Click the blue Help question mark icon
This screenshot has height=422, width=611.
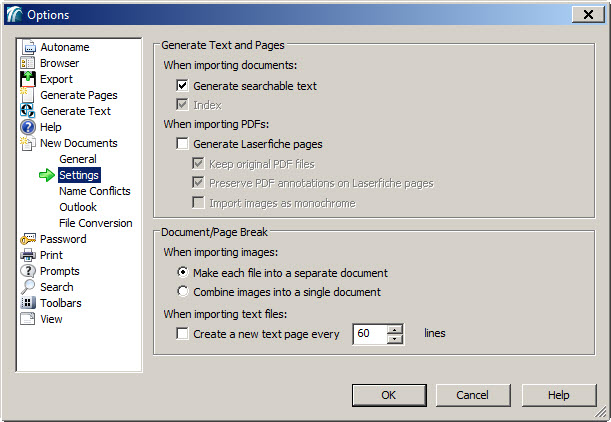point(28,127)
